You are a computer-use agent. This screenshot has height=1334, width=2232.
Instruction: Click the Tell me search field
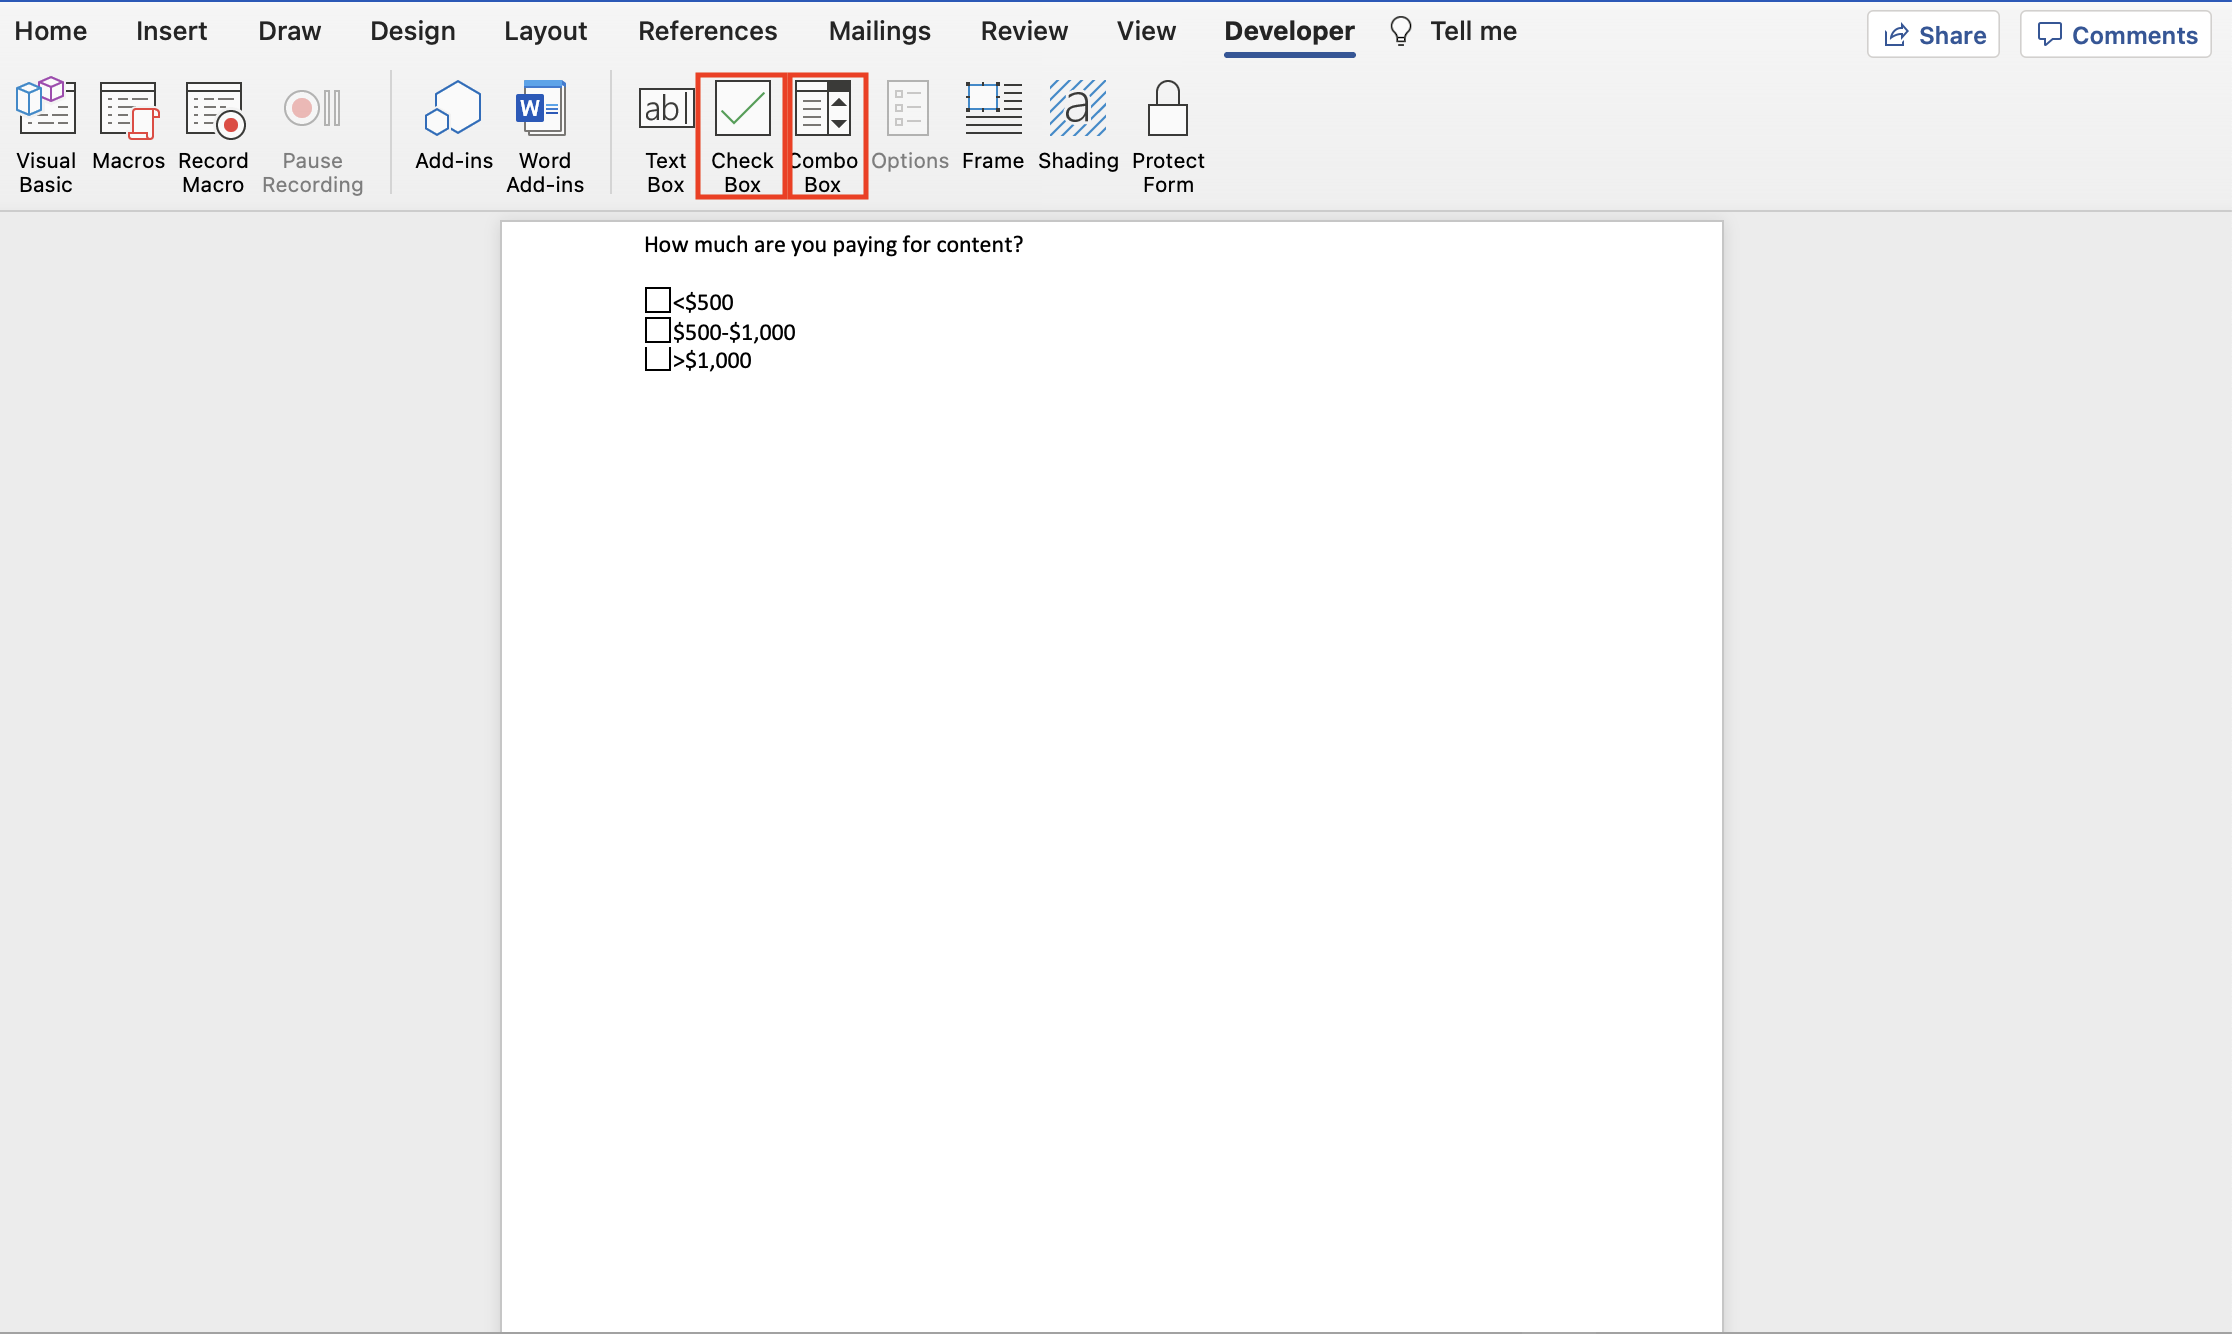(x=1473, y=31)
